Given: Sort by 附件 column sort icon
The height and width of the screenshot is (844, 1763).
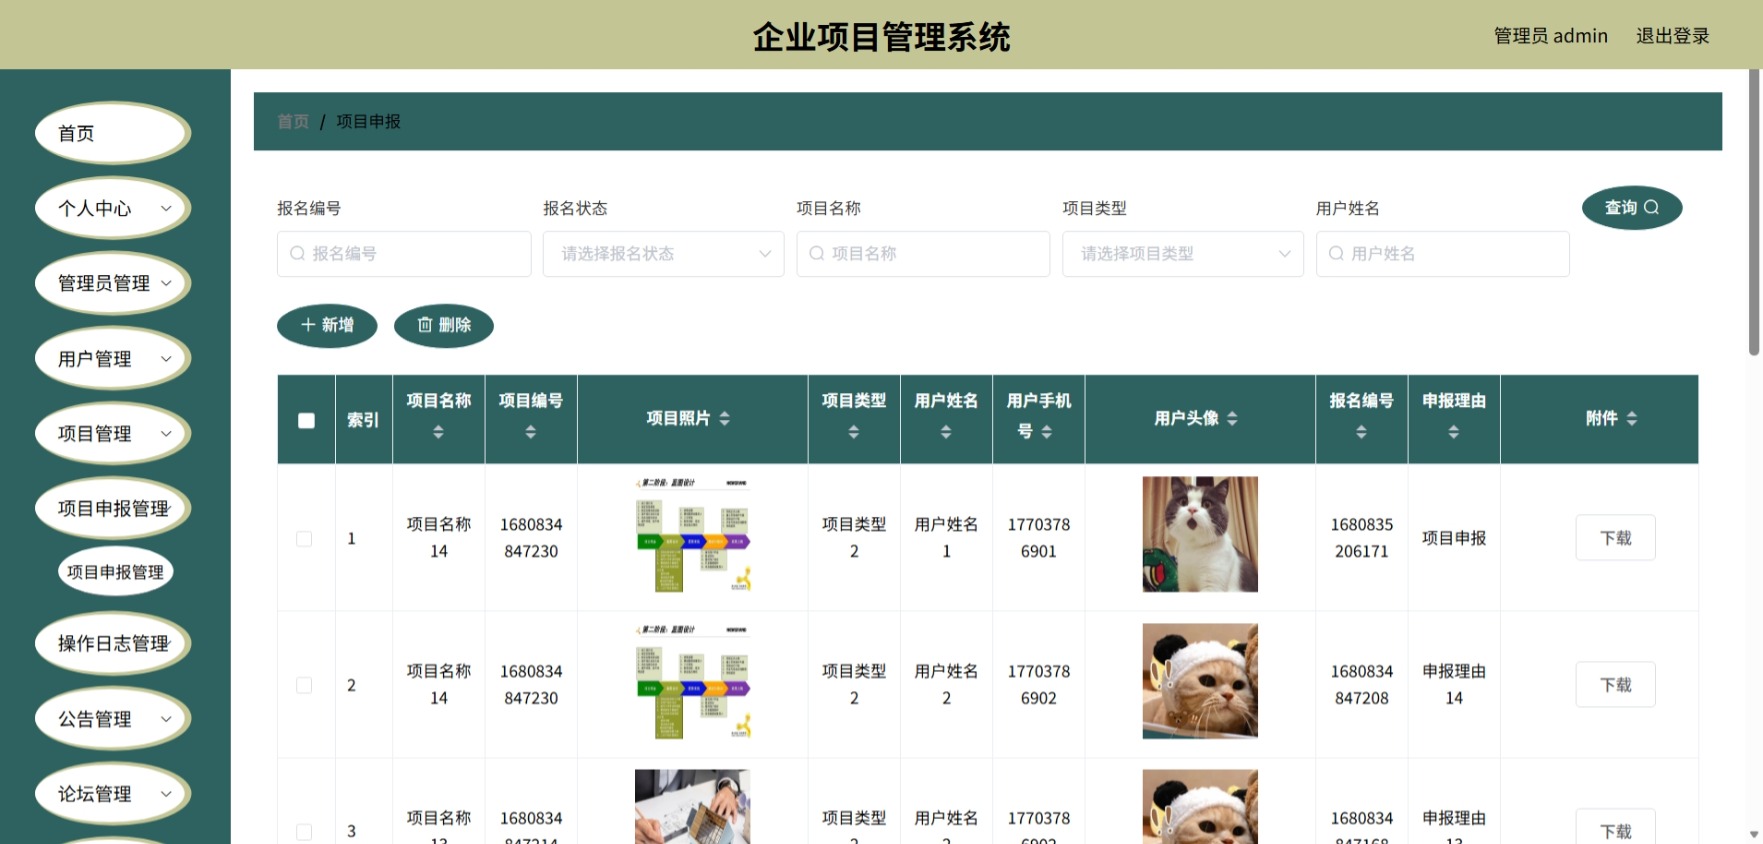Looking at the screenshot, I should 1632,418.
